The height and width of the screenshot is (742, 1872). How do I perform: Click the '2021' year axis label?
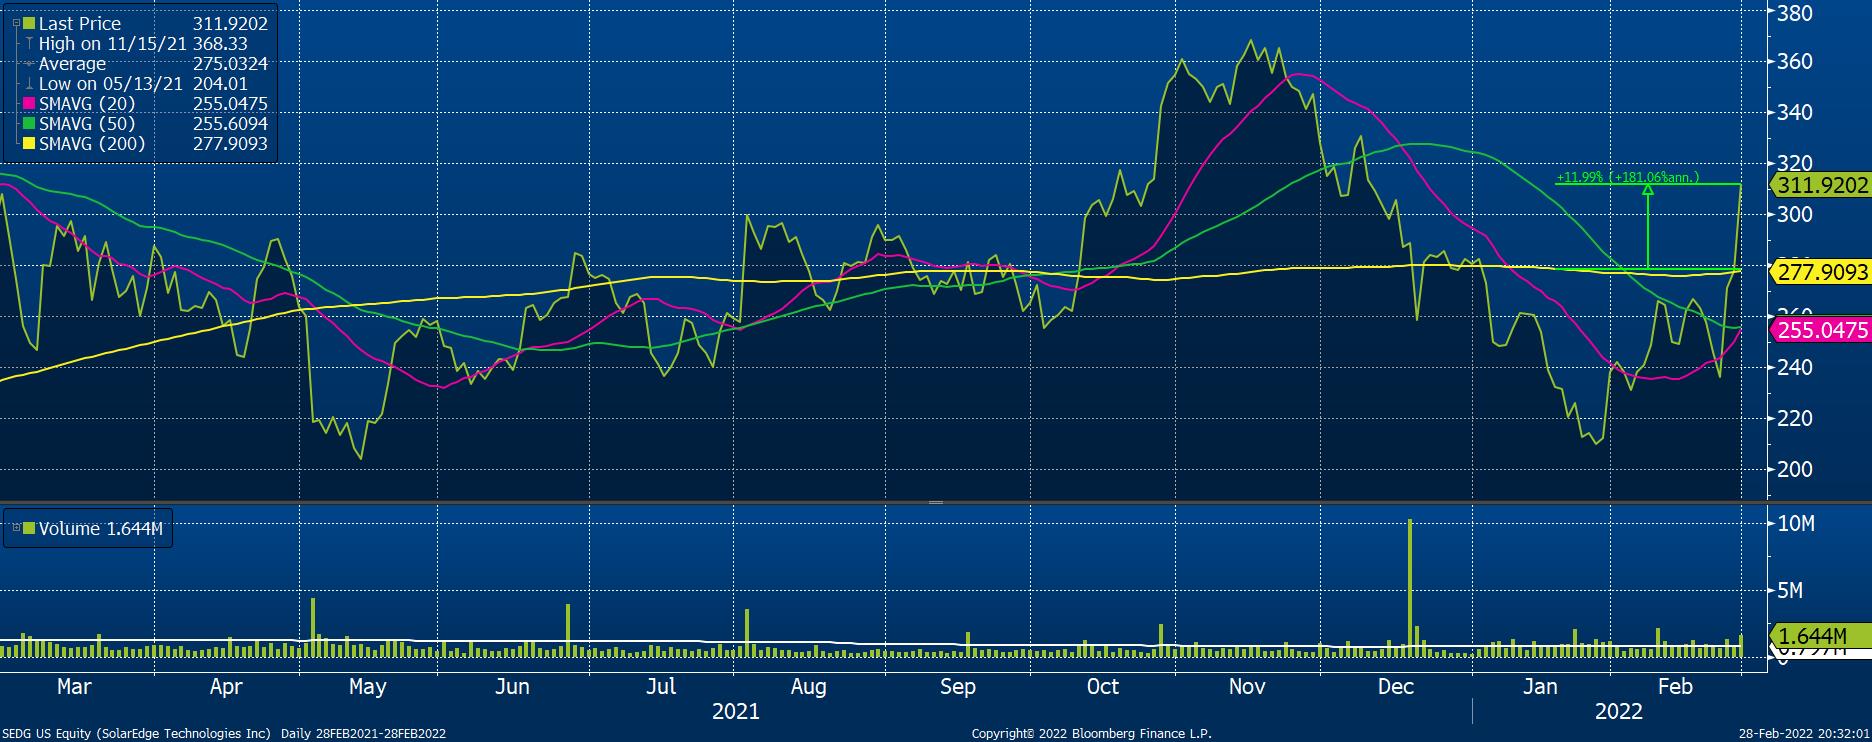[735, 712]
